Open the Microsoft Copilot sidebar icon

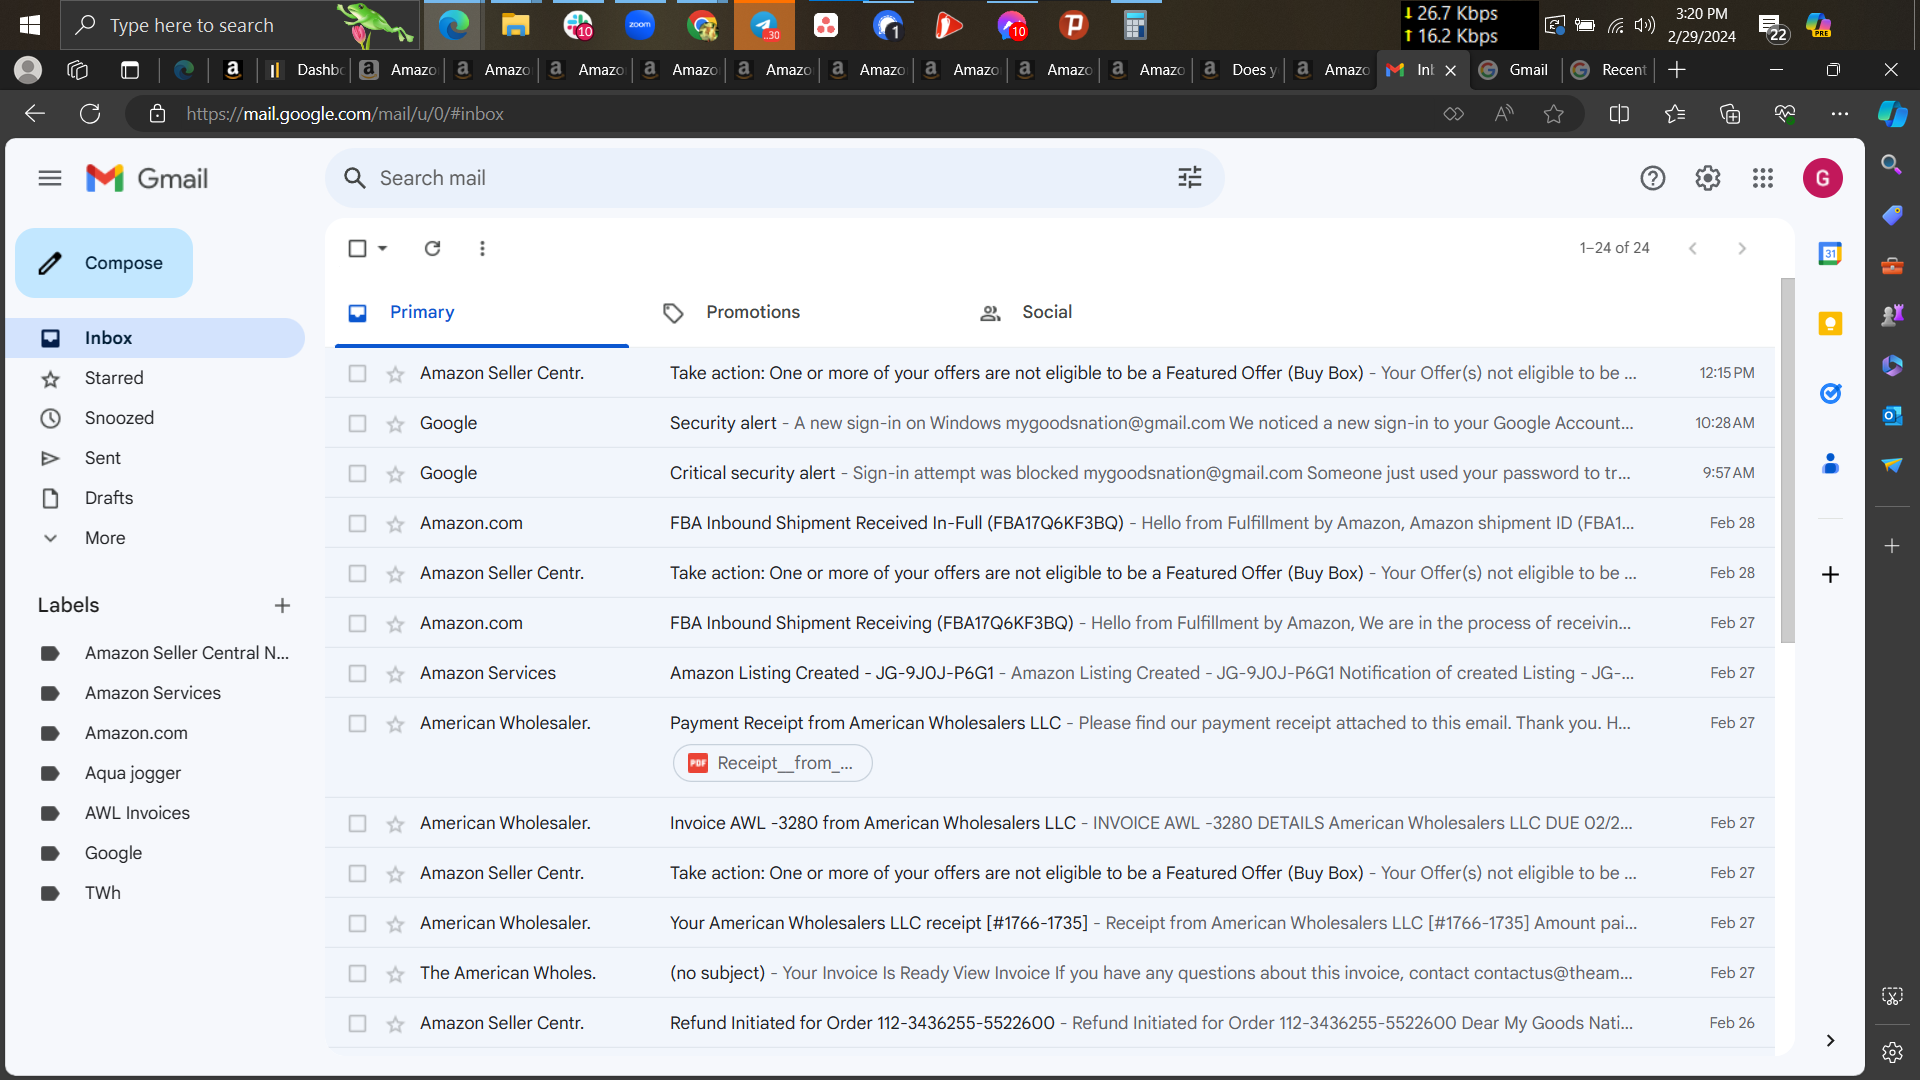coord(1892,114)
